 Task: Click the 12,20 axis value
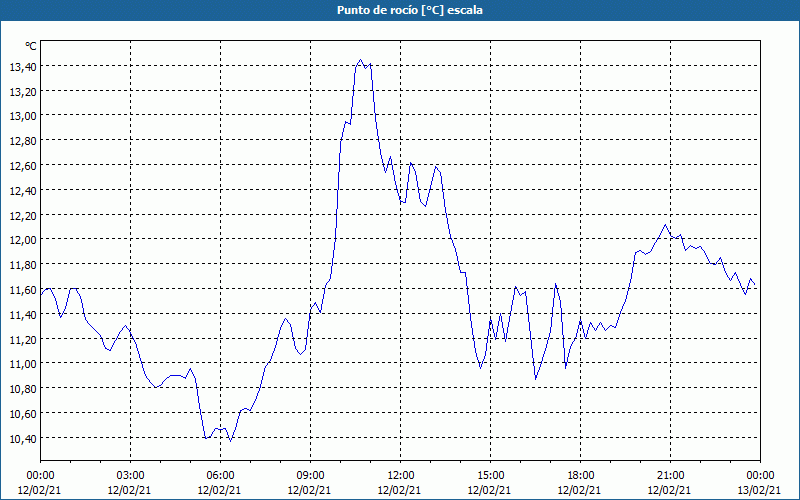coord(23,215)
